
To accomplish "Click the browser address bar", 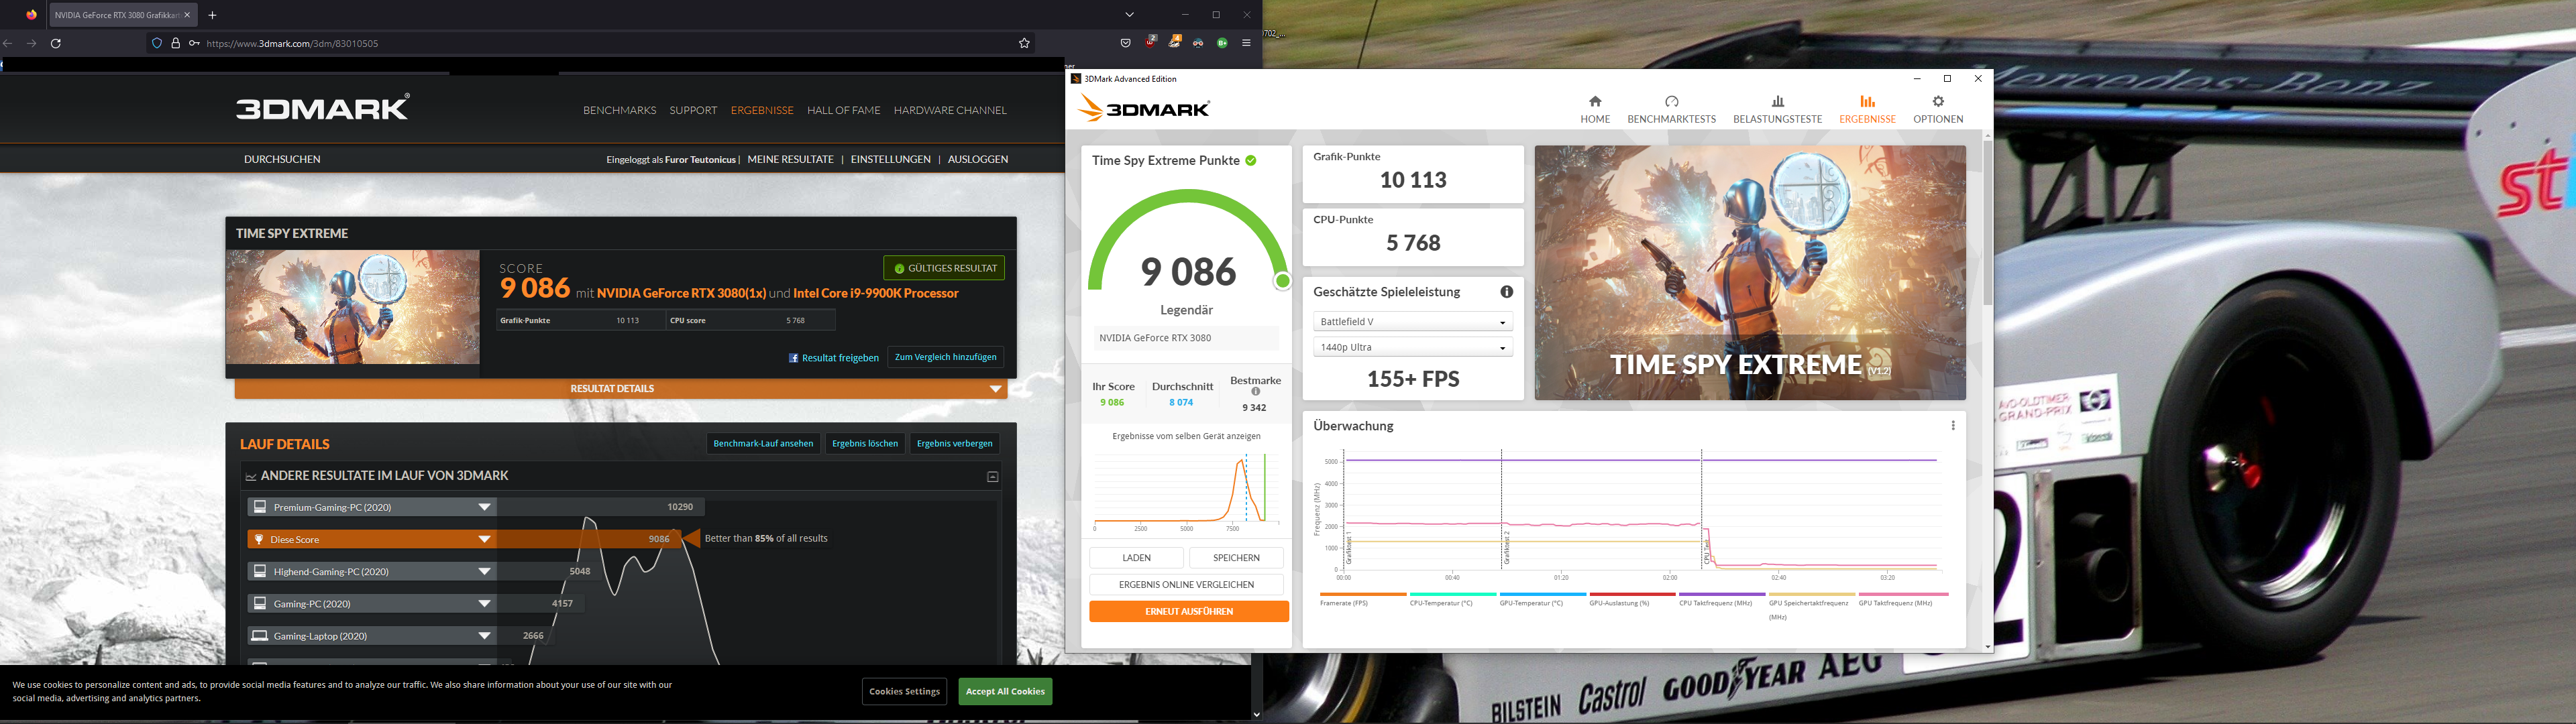I will pos(400,43).
